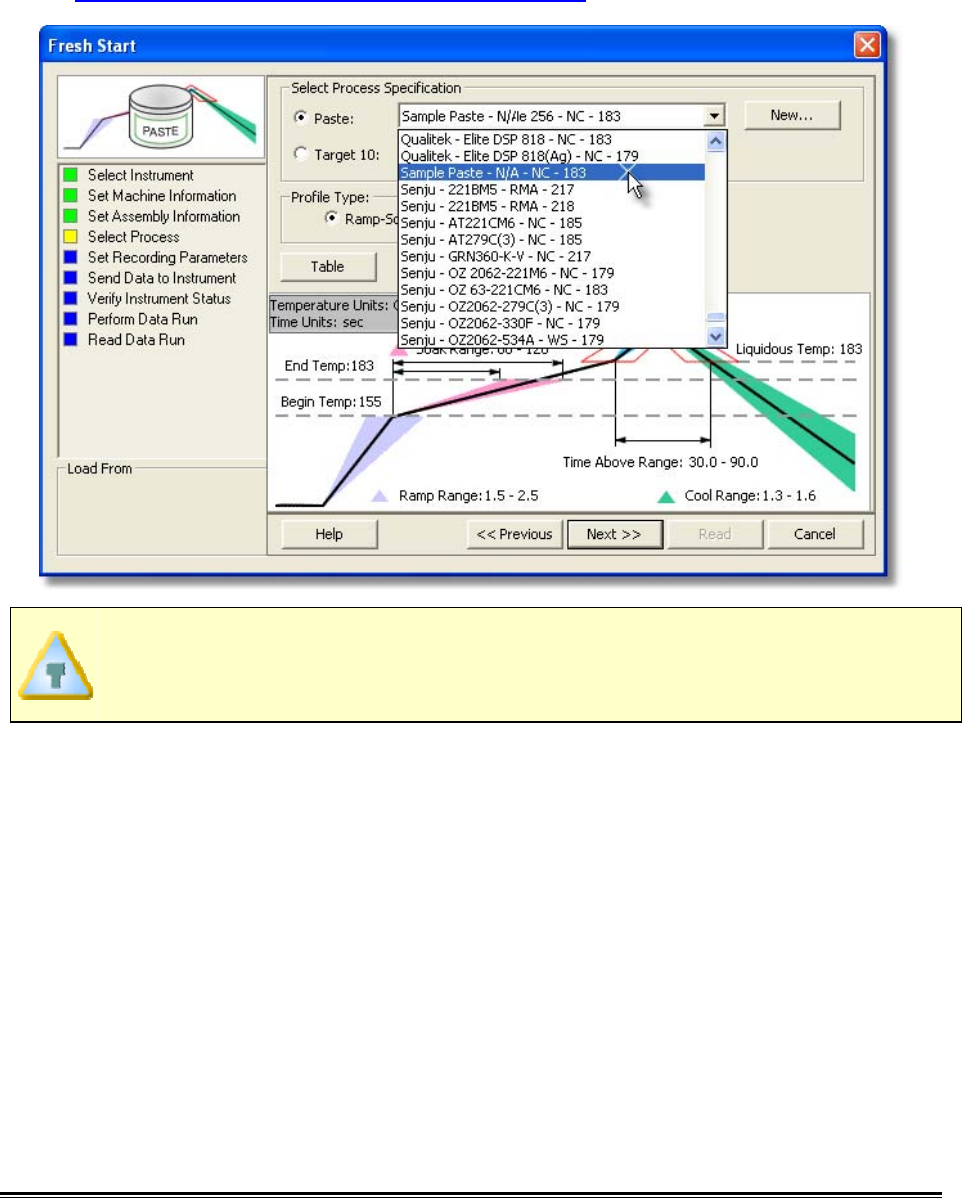Click the Time Units: sec text
The height and width of the screenshot is (1198, 962).
point(316,322)
